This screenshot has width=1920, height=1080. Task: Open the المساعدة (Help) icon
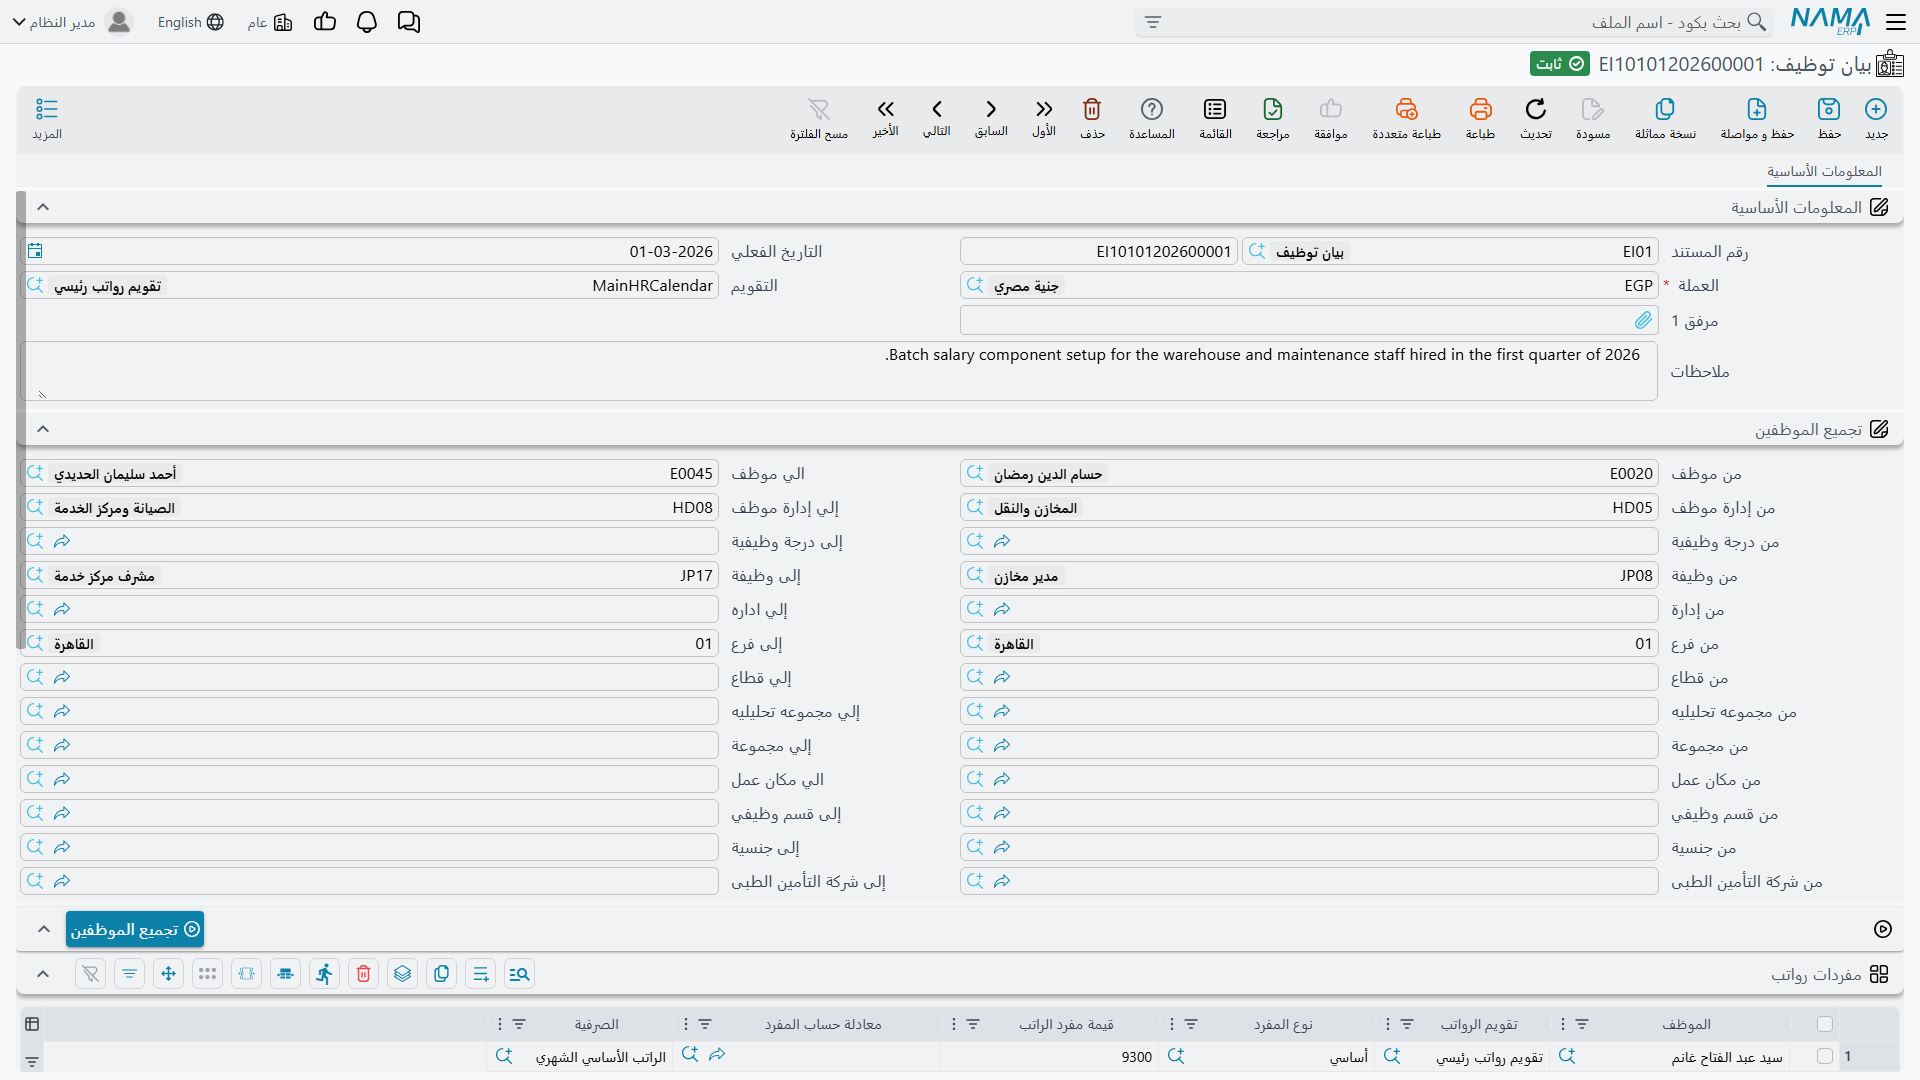1152,109
